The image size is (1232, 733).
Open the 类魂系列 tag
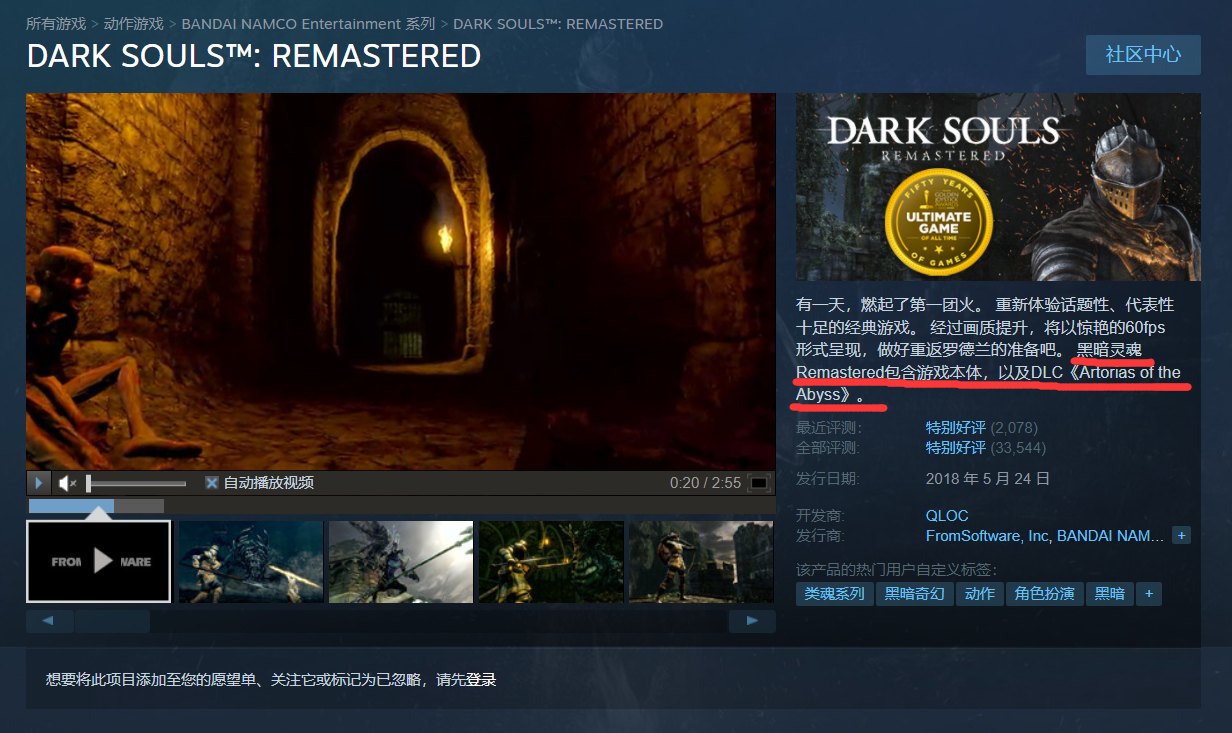835,594
